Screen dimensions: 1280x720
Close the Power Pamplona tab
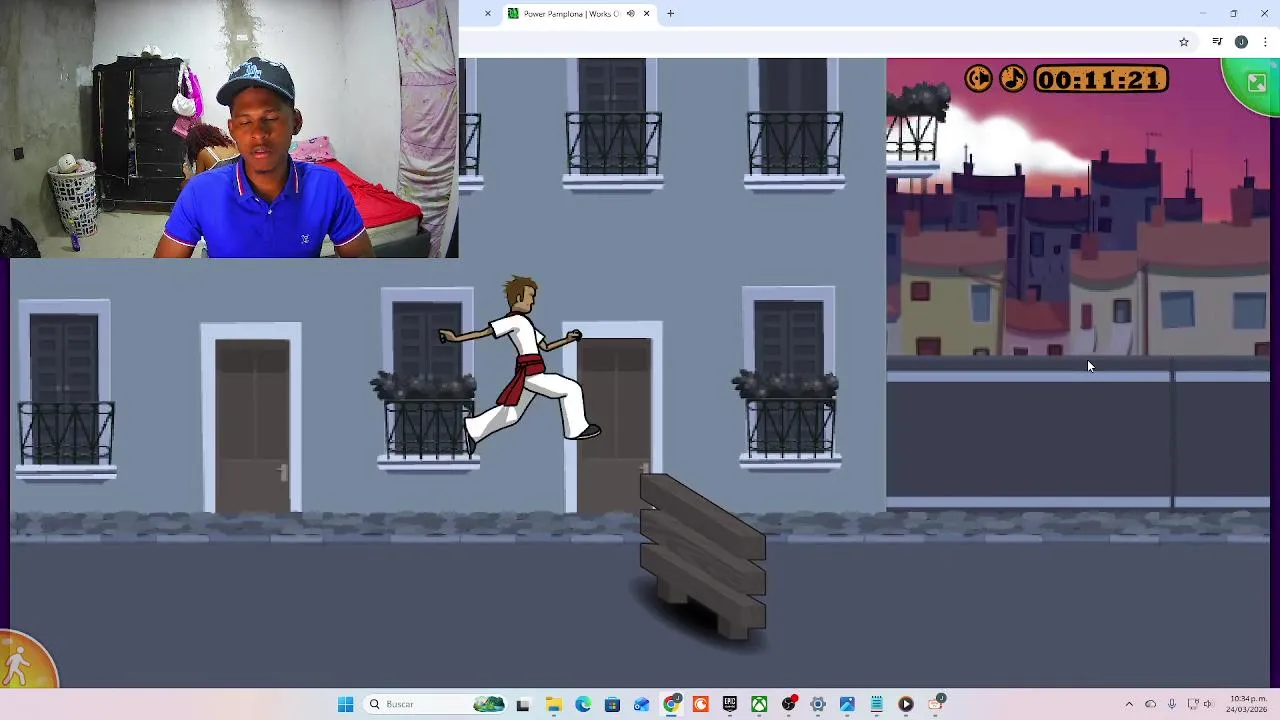[646, 14]
